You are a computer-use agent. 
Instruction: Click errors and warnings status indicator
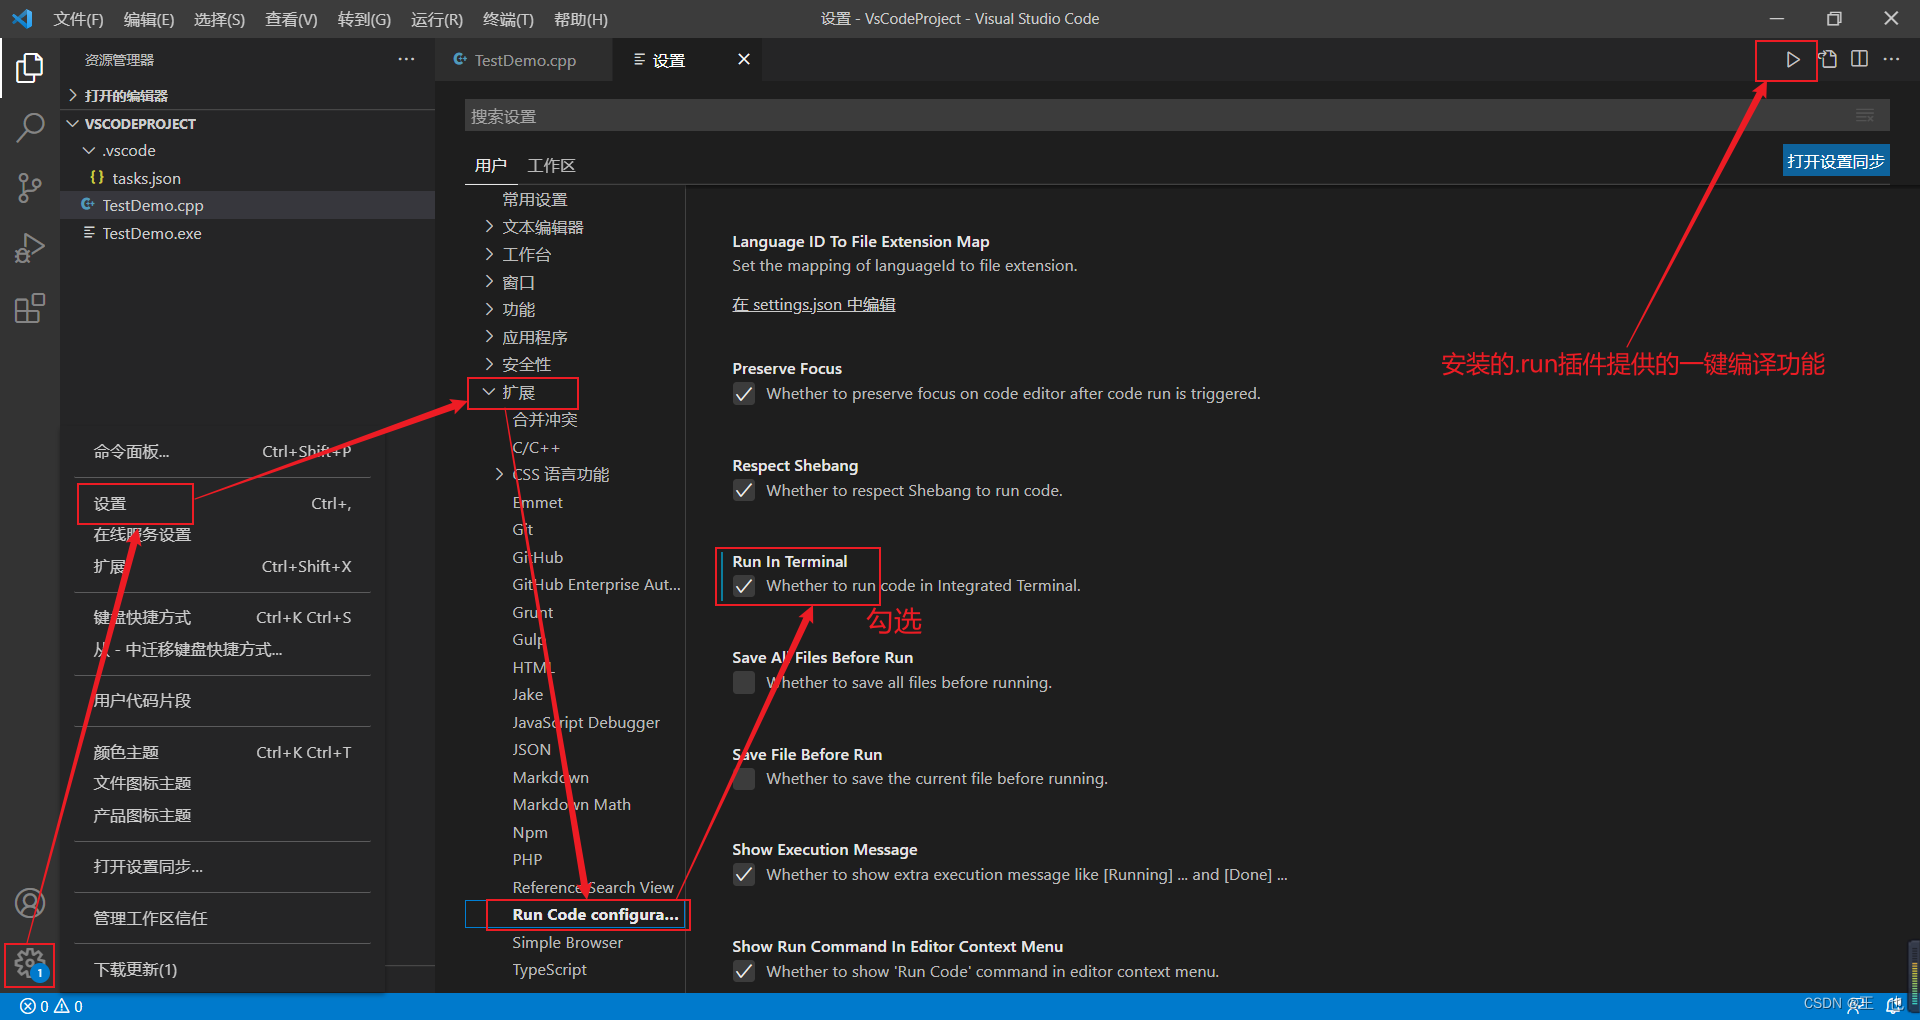tap(52, 1006)
